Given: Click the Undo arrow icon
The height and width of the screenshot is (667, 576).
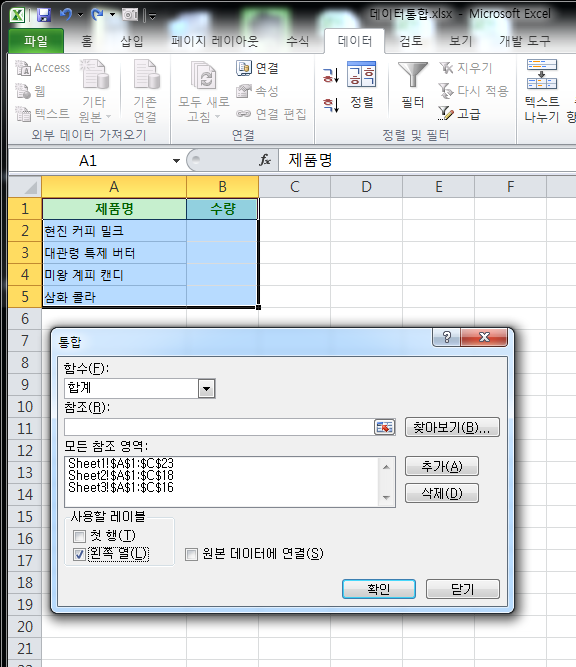Looking at the screenshot, I should 66,15.
